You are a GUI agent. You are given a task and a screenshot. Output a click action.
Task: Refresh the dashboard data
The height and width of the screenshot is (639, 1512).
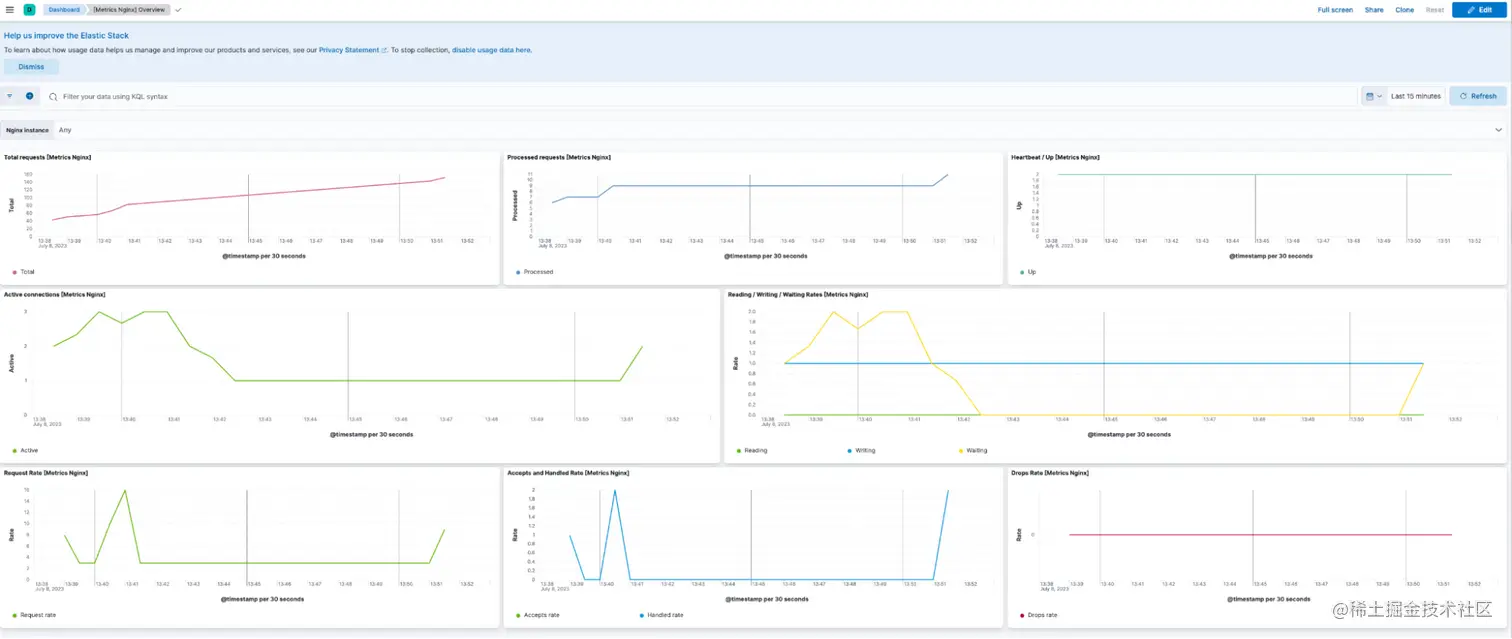pos(1478,96)
